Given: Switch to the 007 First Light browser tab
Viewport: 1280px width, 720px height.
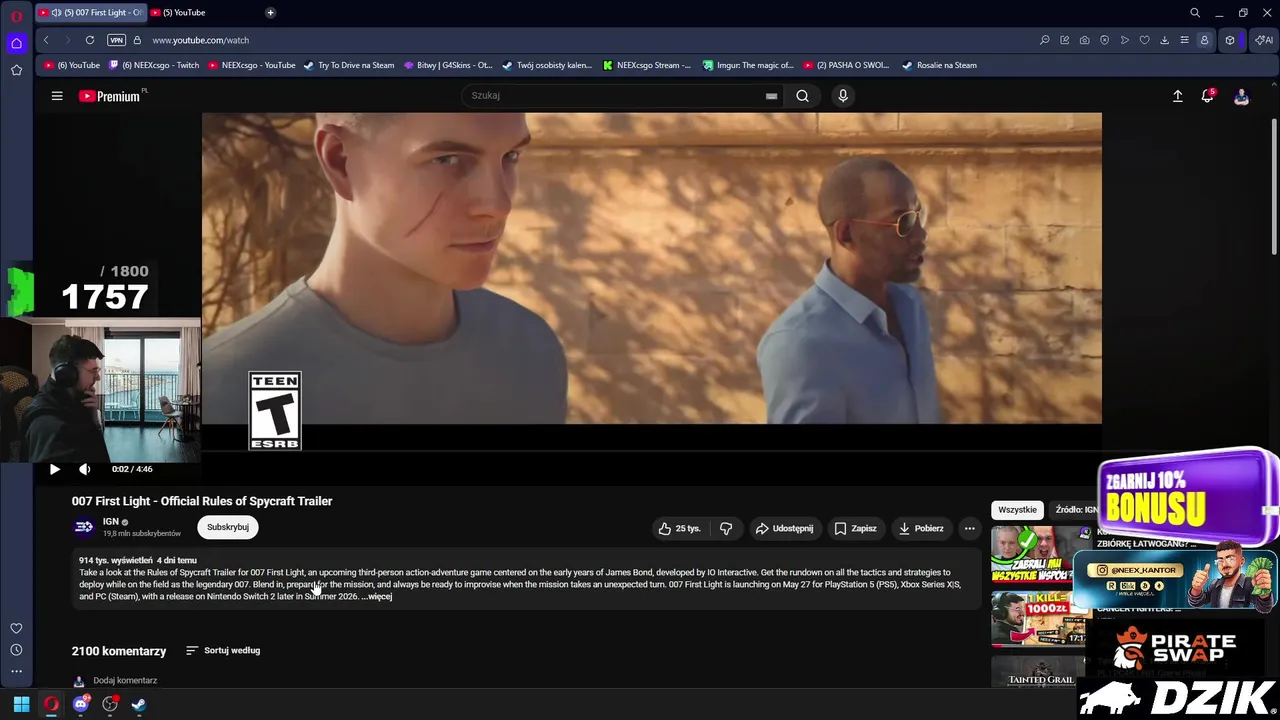Looking at the screenshot, I should 90,13.
